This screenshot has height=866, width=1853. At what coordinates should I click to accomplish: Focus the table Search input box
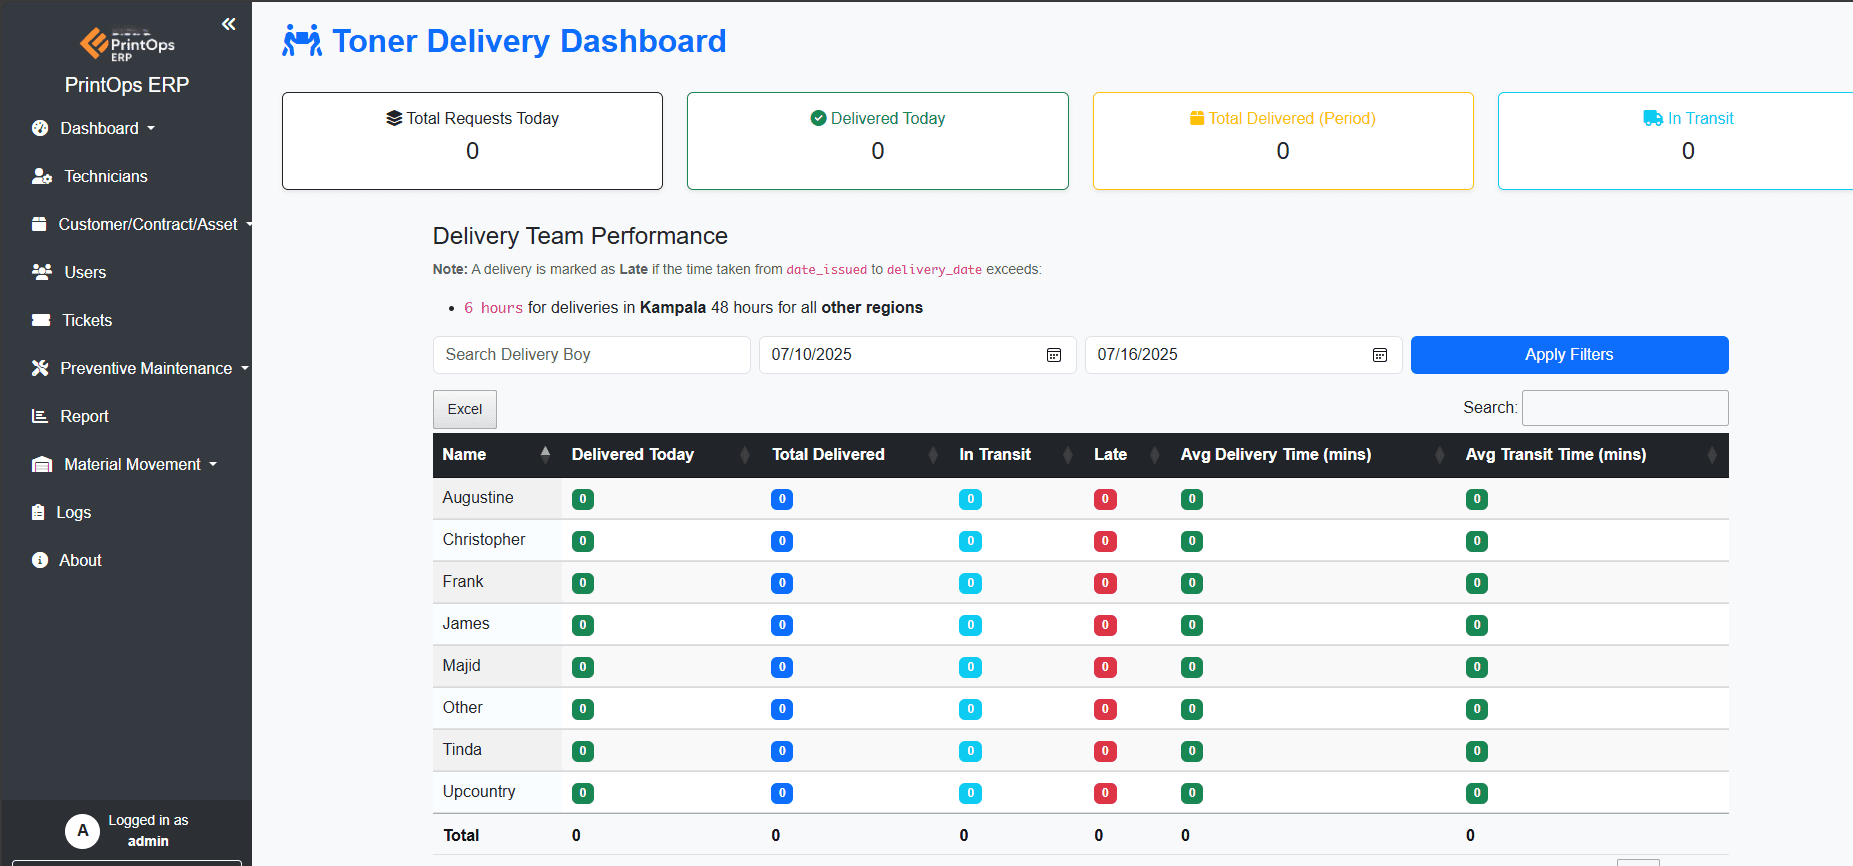[x=1625, y=408]
